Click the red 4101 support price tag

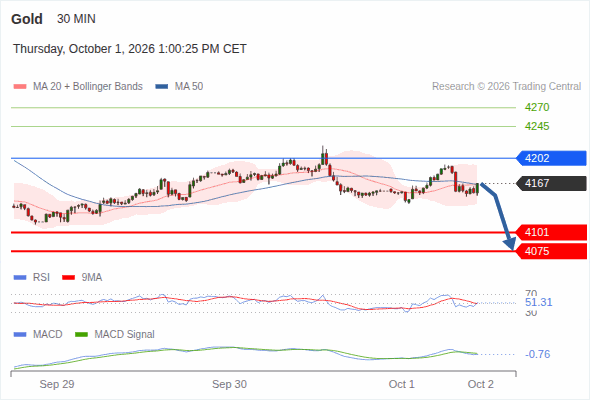click(550, 232)
